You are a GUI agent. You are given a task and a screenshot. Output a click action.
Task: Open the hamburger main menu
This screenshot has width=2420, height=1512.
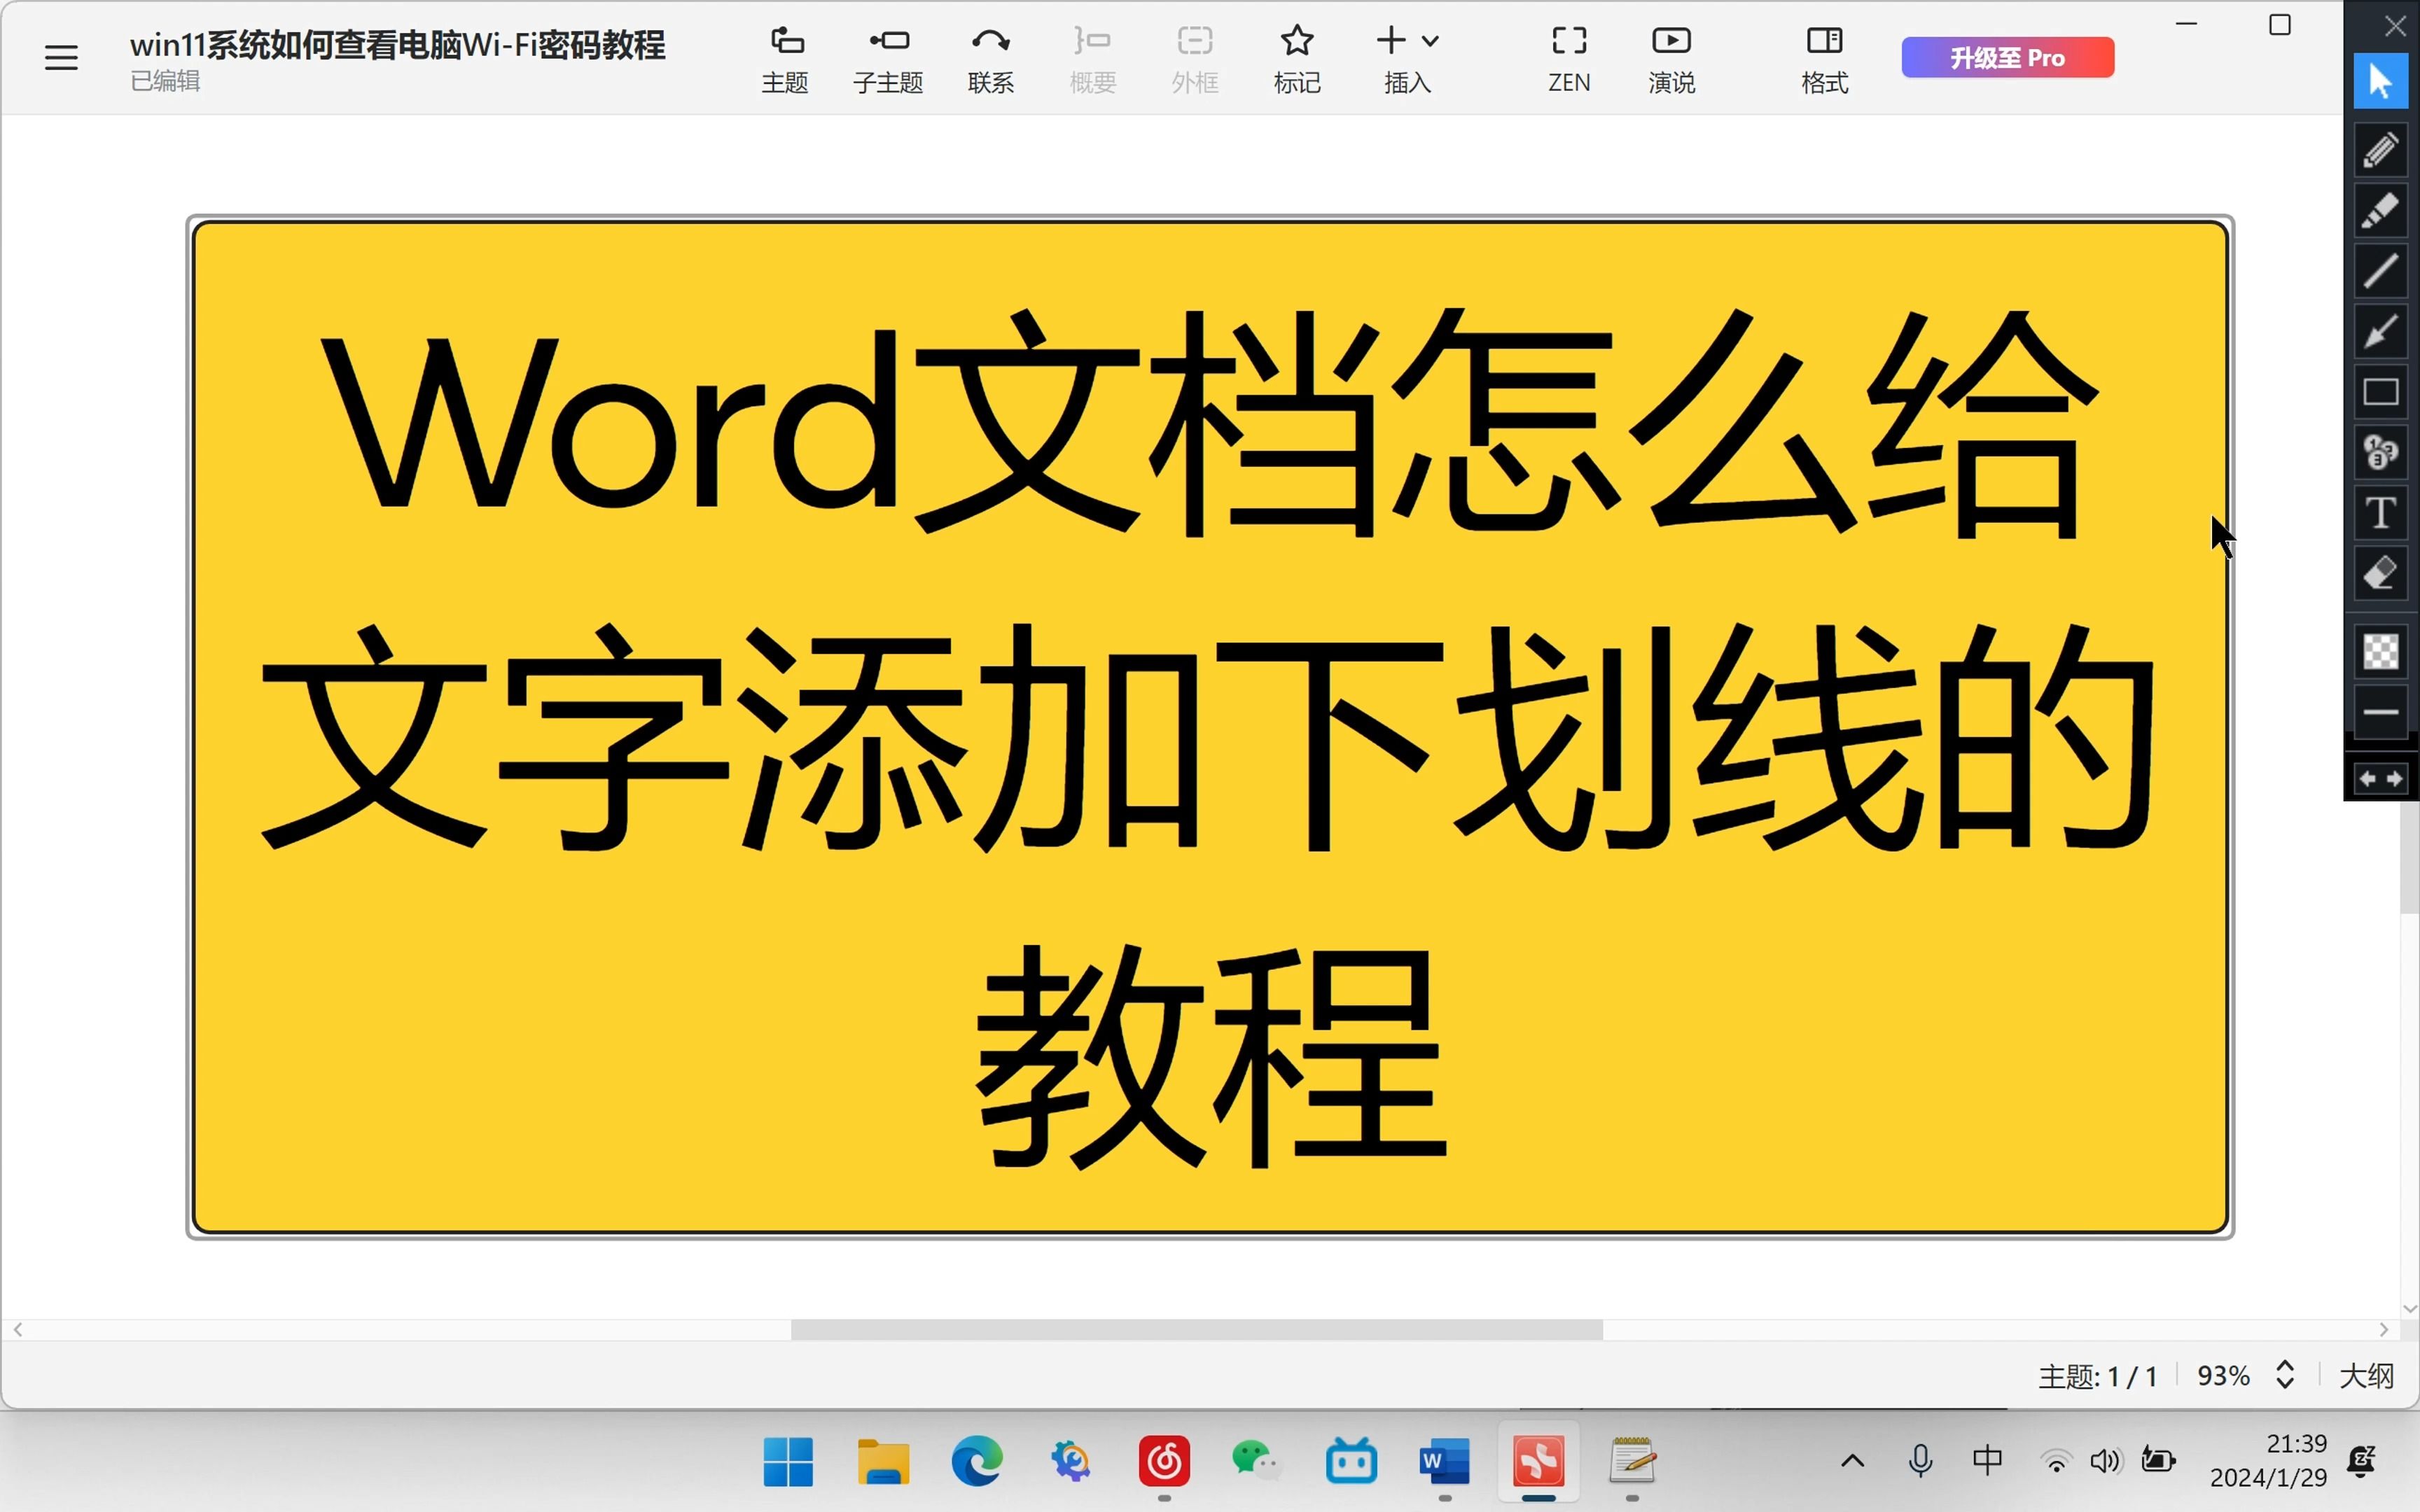pyautogui.click(x=61, y=57)
